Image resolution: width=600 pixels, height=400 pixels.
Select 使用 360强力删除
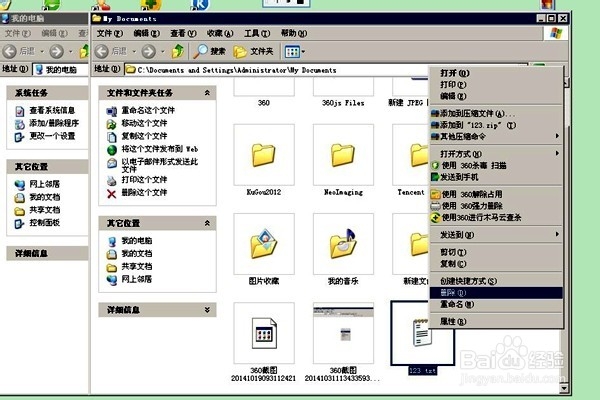click(496, 206)
